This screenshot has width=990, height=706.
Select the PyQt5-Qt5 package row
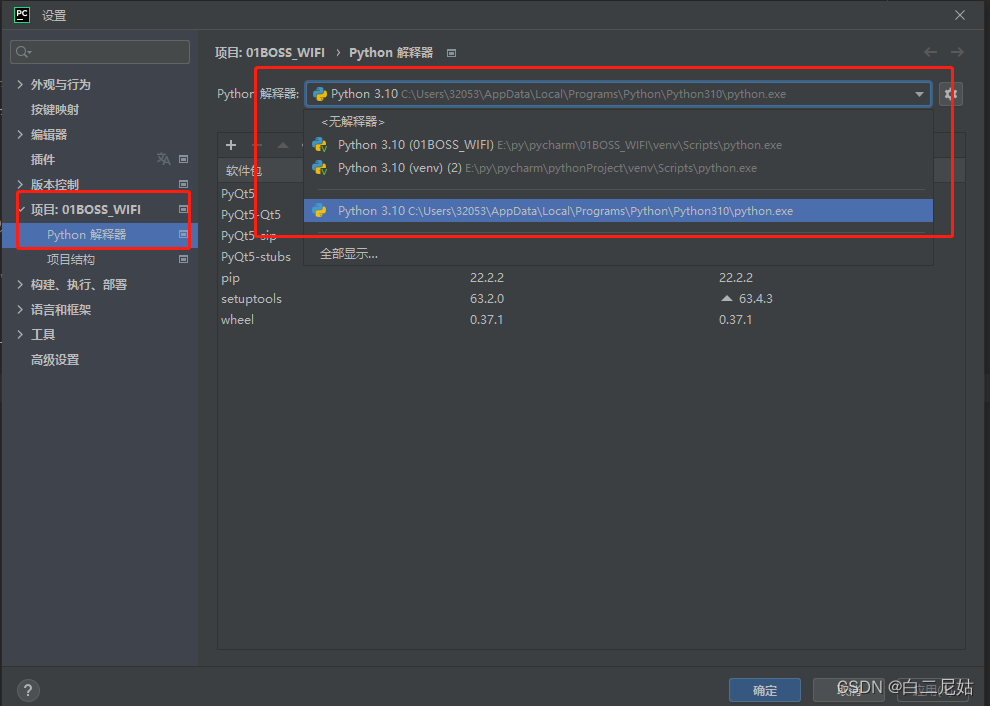coord(251,215)
